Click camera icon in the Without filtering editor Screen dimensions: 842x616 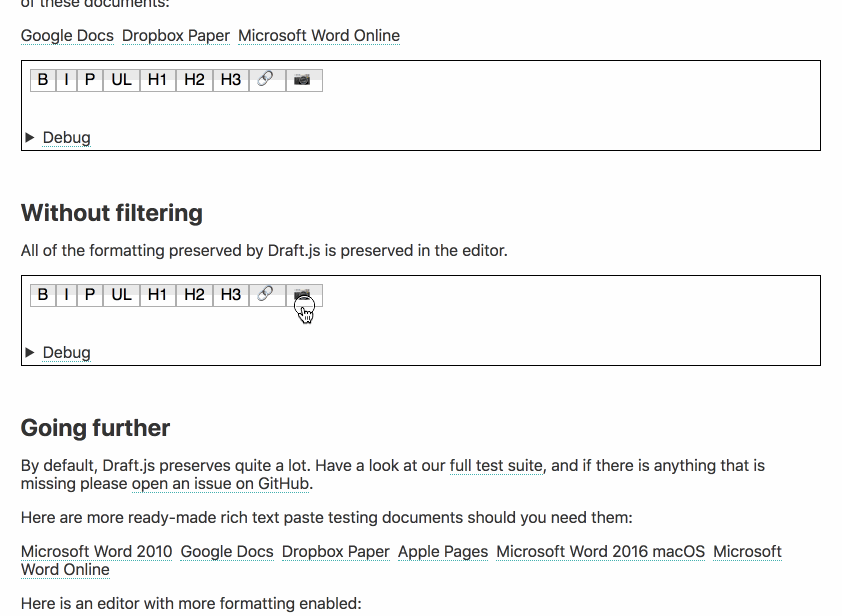pos(304,295)
